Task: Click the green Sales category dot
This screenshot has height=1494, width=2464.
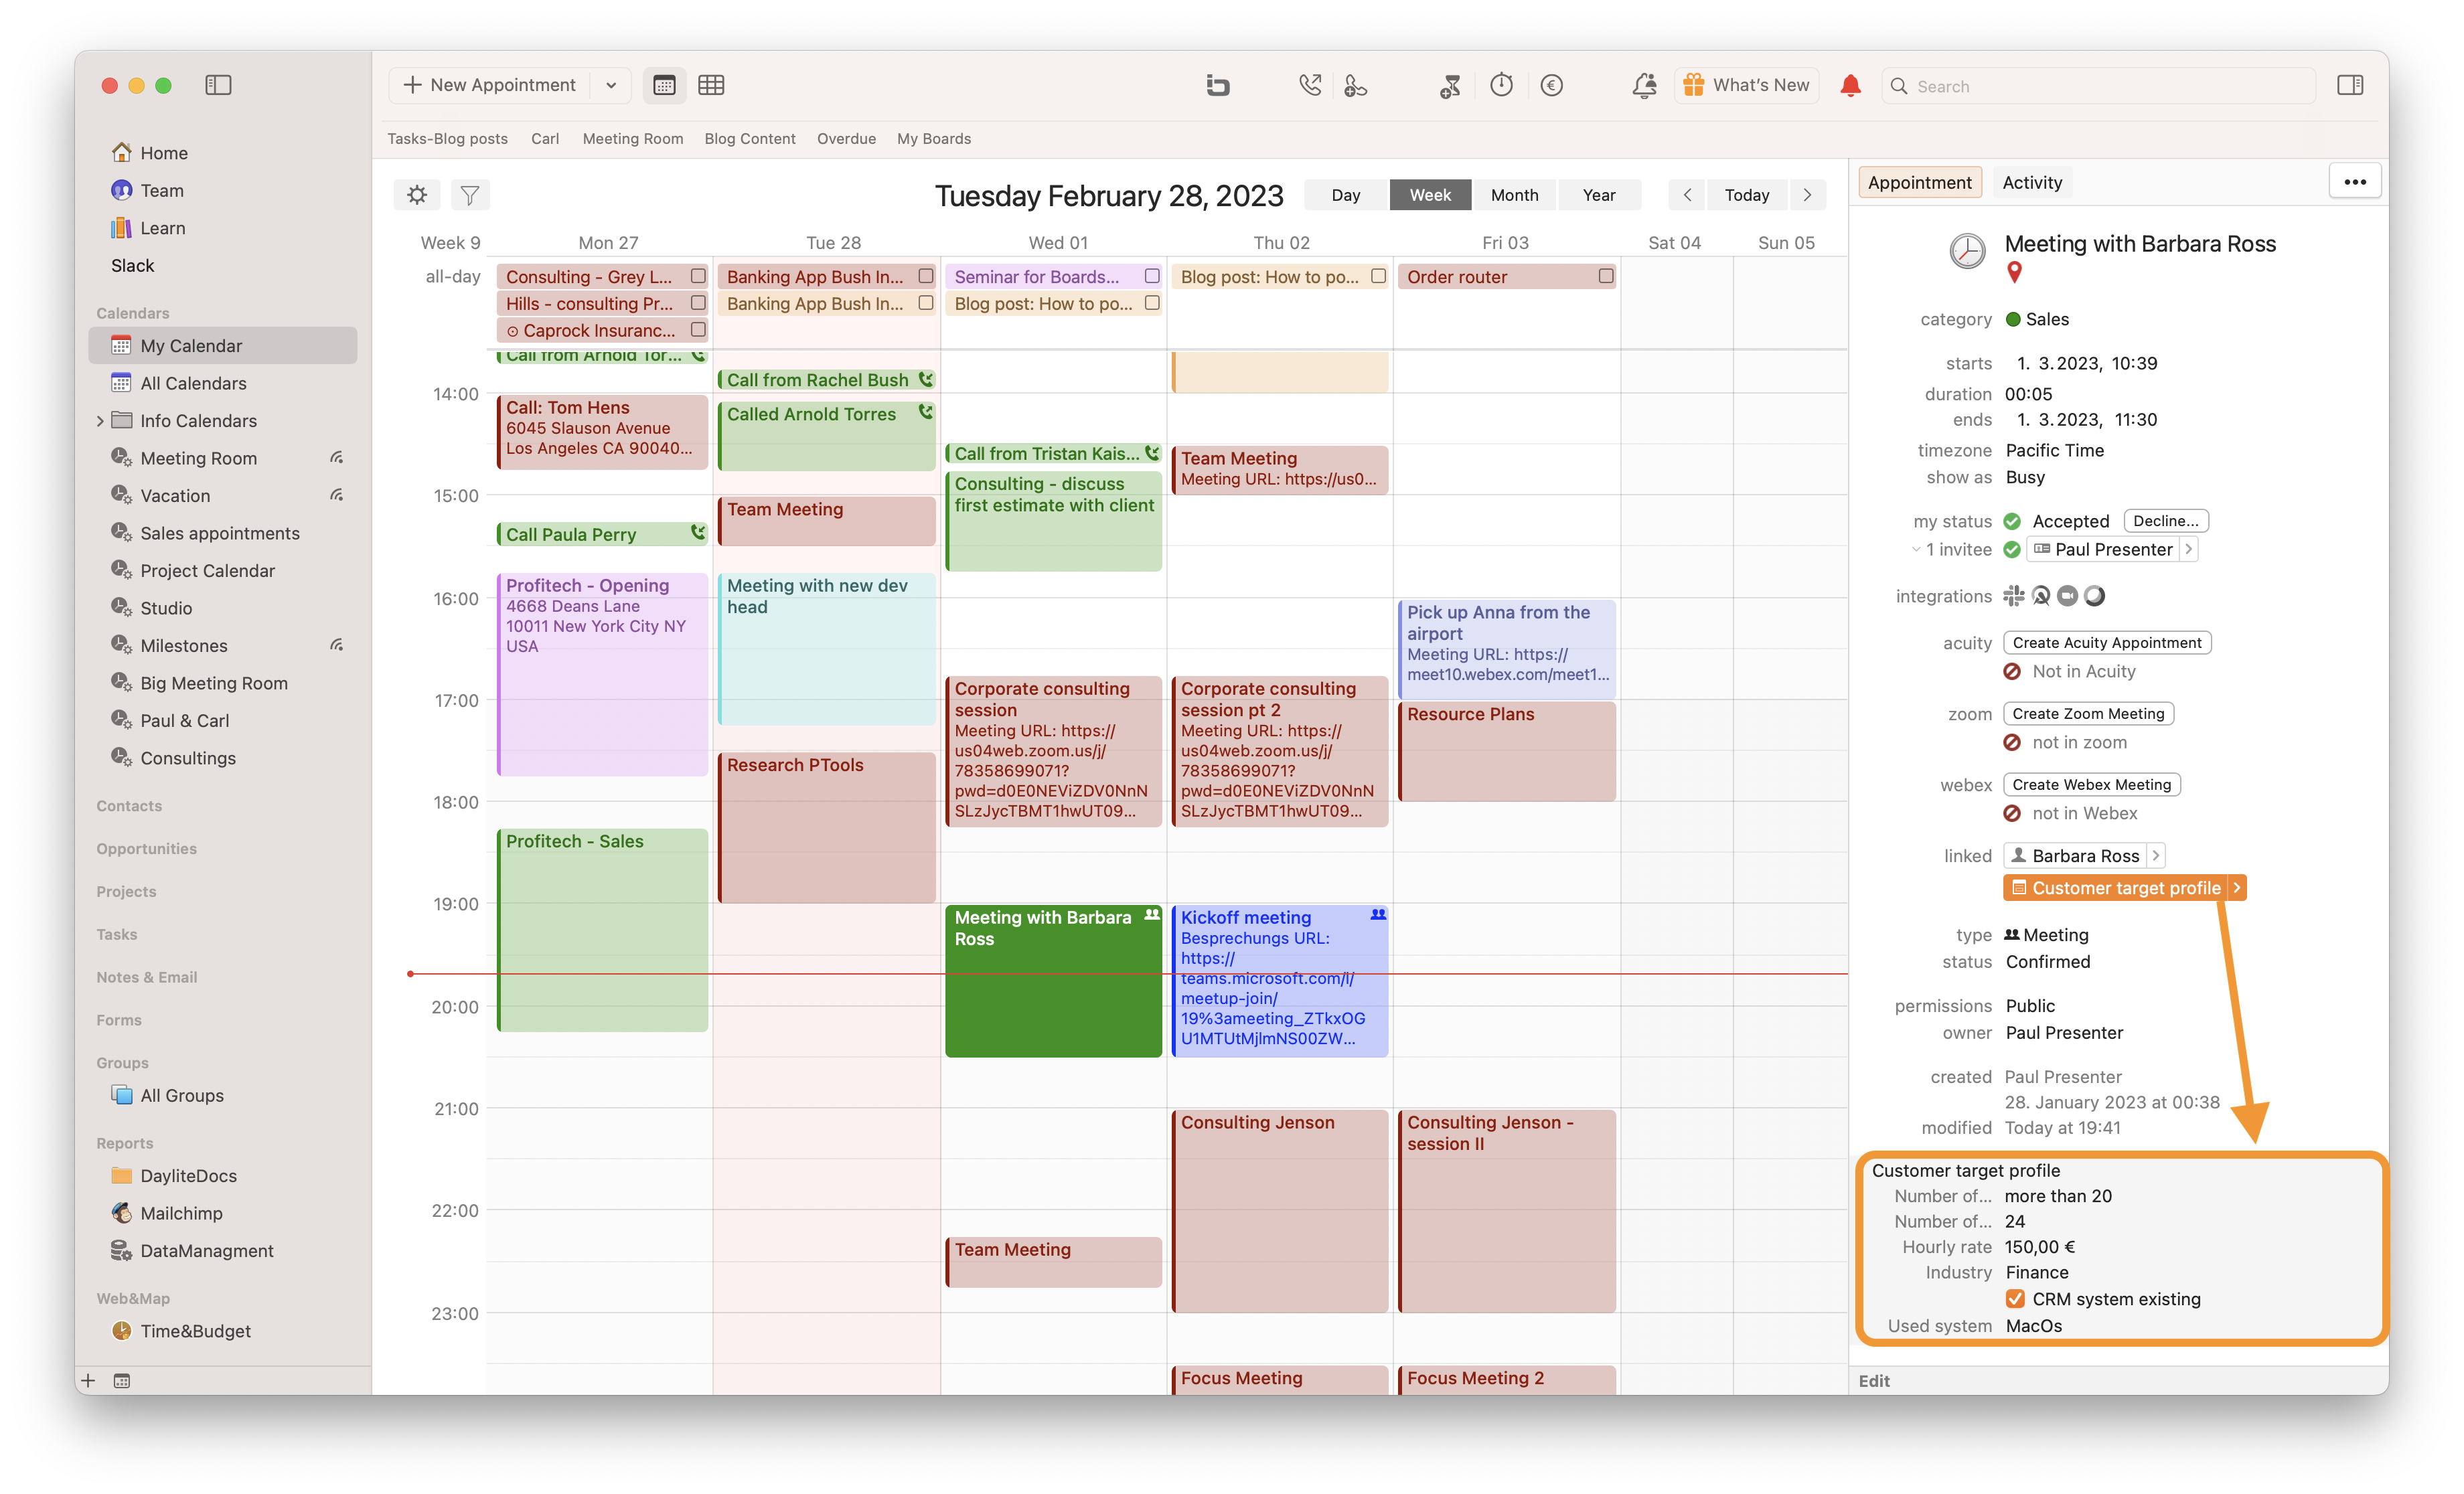Action: point(2013,319)
